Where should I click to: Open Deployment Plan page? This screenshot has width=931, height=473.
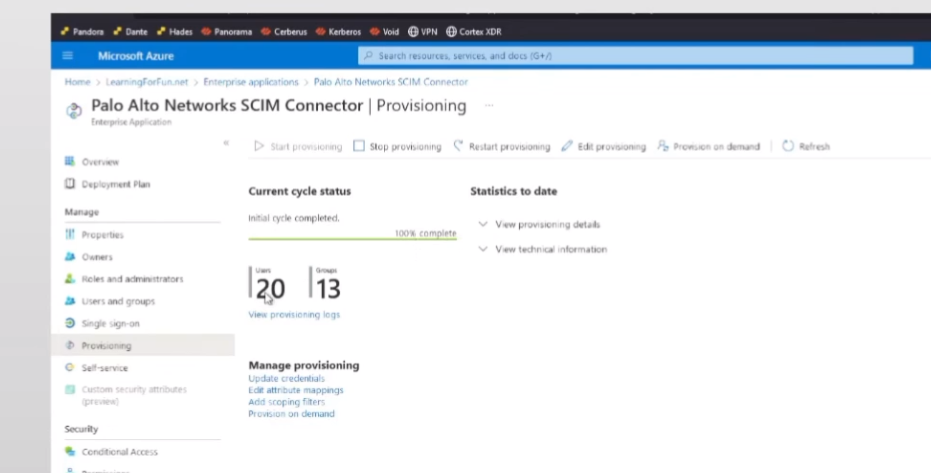(116, 184)
